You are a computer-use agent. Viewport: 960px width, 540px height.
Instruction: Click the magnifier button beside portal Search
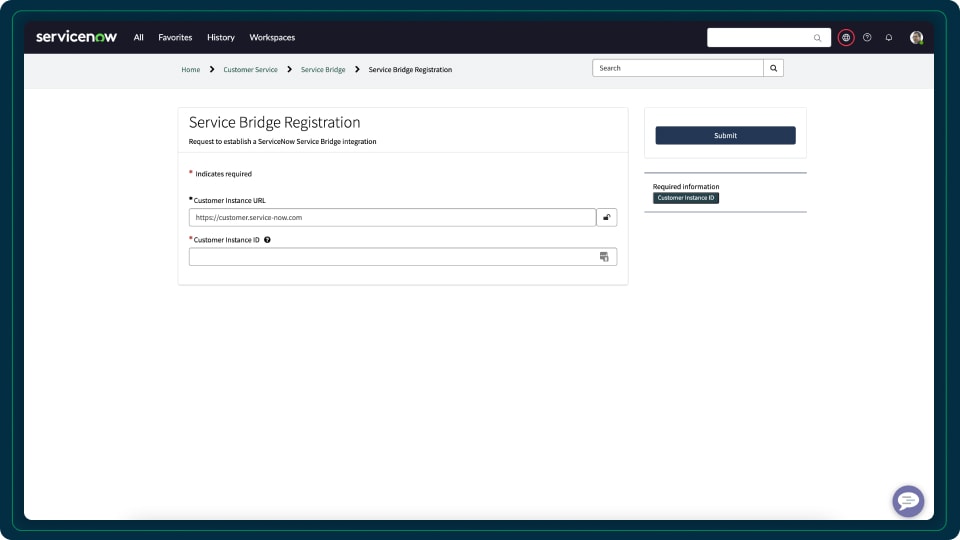(773, 68)
